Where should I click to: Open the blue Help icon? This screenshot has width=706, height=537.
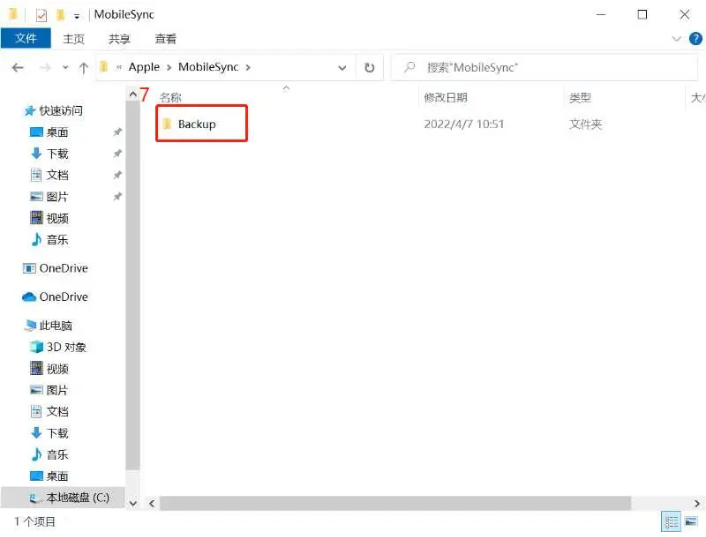(695, 39)
